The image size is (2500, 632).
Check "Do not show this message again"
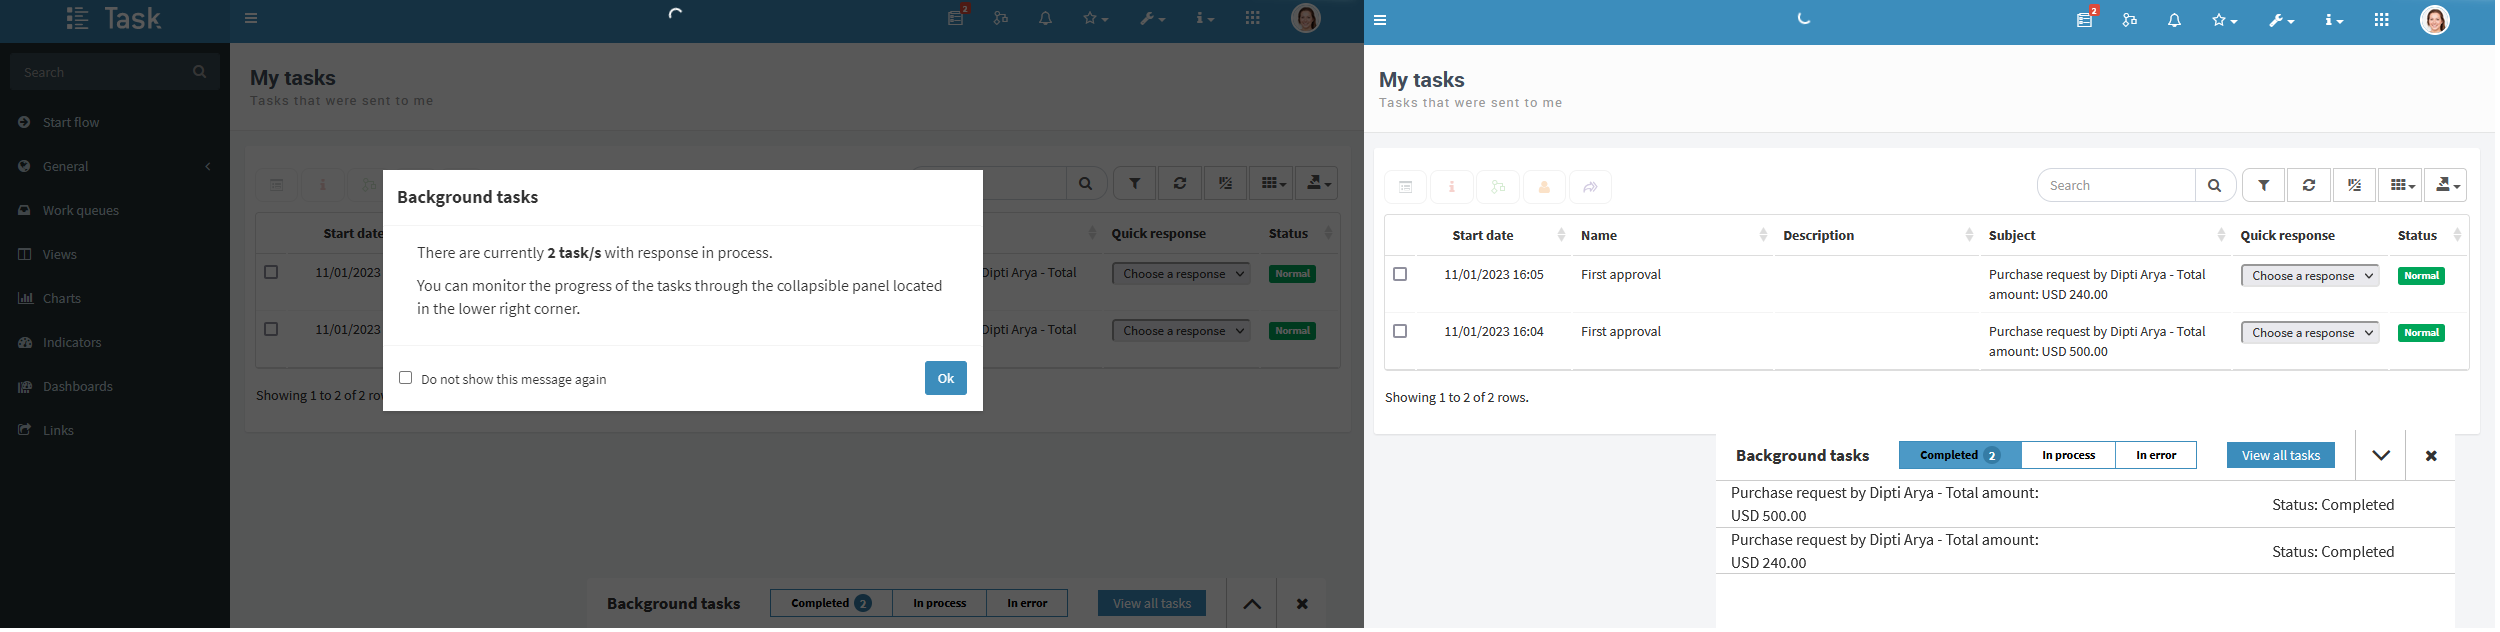[x=405, y=378]
